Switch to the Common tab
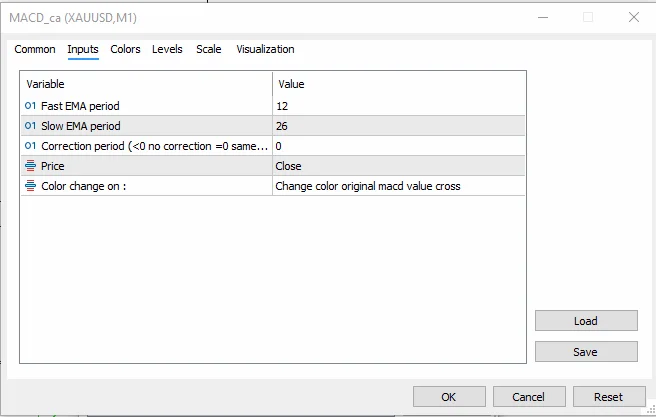Image resolution: width=656 pixels, height=417 pixels. (35, 49)
